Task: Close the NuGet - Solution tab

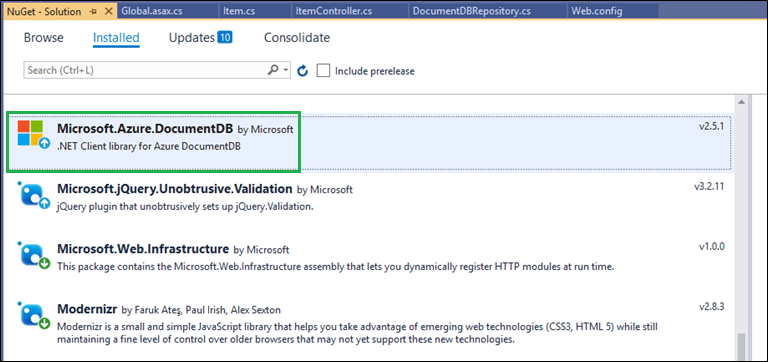Action: click(x=109, y=11)
